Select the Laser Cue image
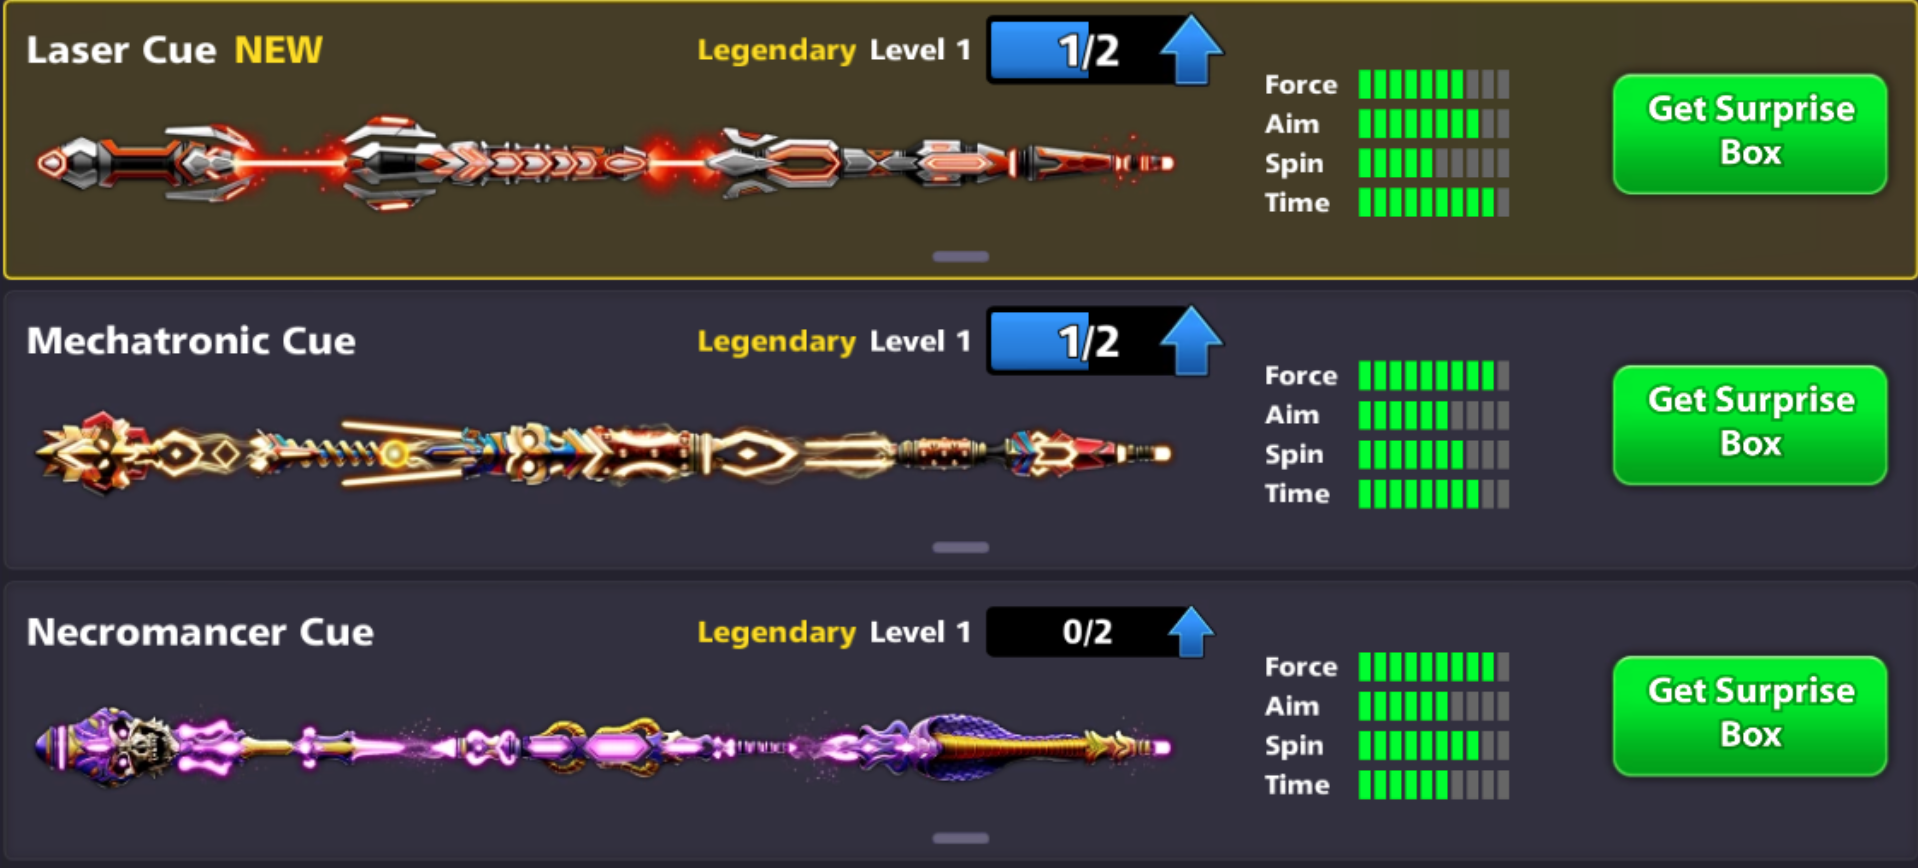The width and height of the screenshot is (1918, 868). click(x=605, y=163)
